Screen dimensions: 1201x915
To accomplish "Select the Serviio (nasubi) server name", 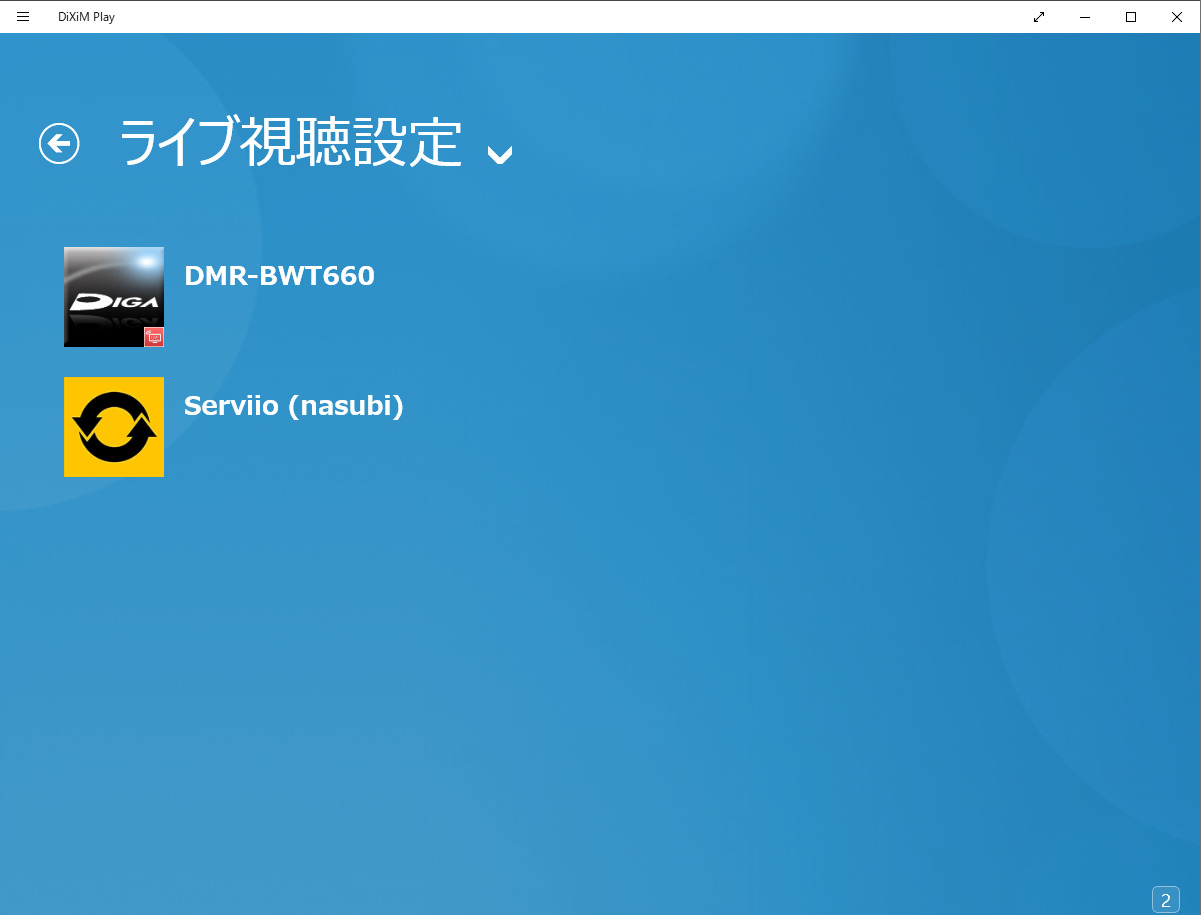I will (x=293, y=406).
